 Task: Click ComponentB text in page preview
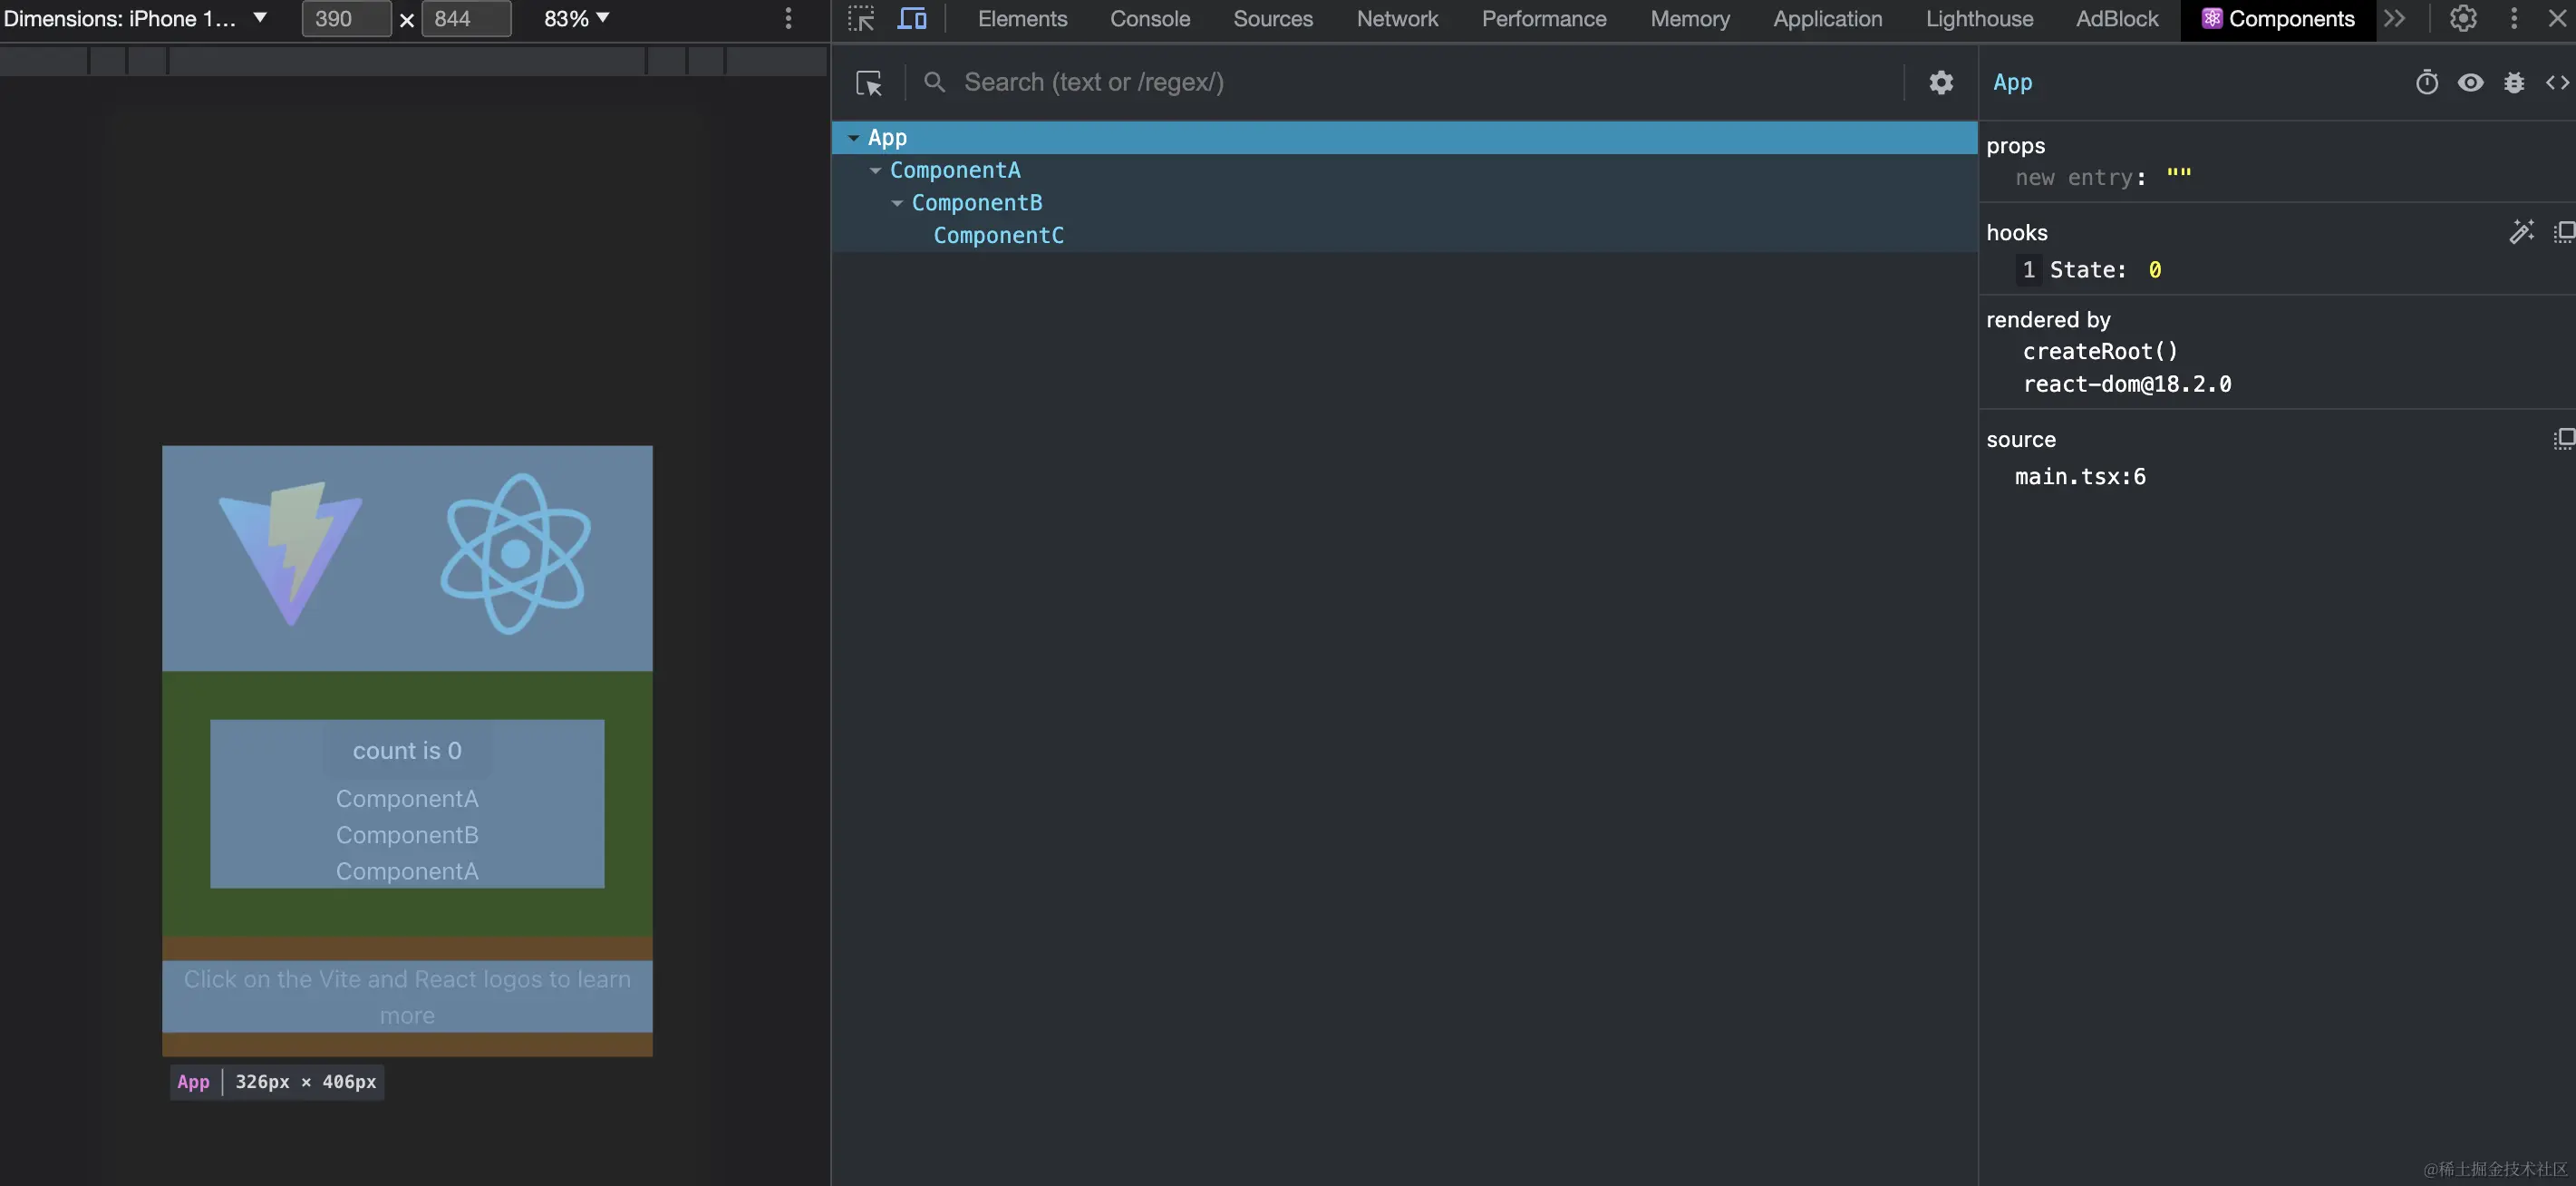click(x=407, y=835)
